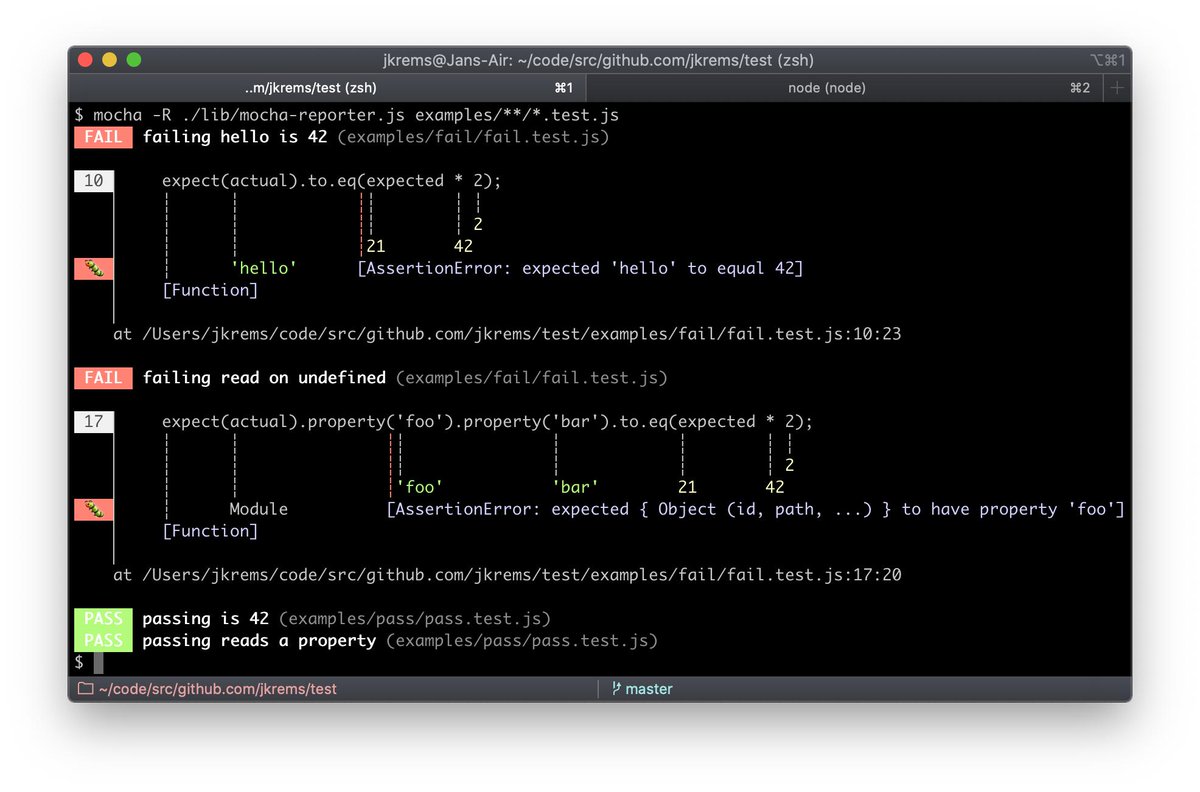Click the line number 17 marker
This screenshot has width=1200, height=792.
[x=94, y=422]
